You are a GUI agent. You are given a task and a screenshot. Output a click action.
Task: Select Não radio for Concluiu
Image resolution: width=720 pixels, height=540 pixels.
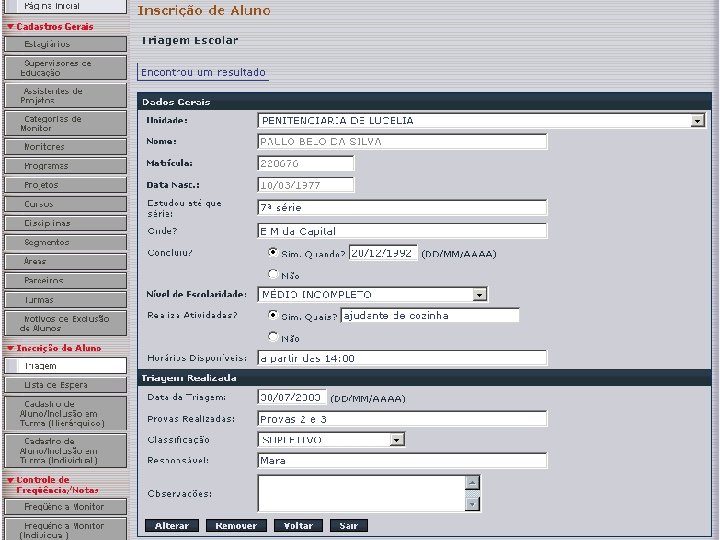click(273, 274)
